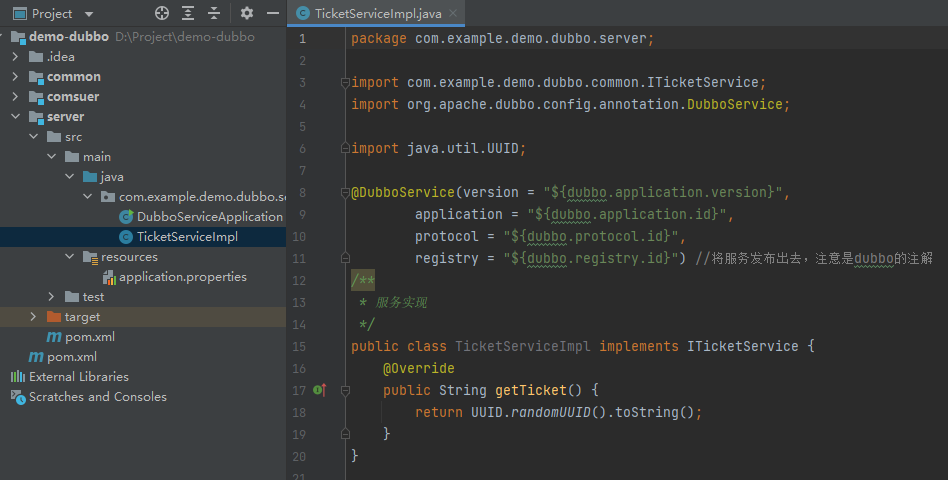Image resolution: width=948 pixels, height=480 pixels.
Task: Expand the .idea folder
Action: 16,57
